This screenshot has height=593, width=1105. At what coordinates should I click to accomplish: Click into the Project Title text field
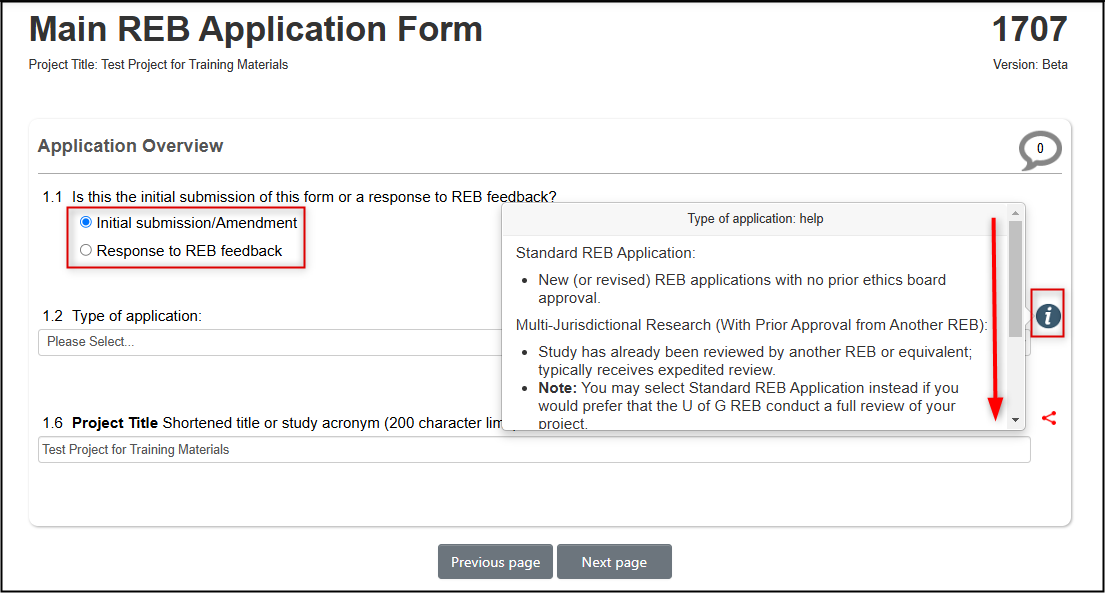click(534, 450)
